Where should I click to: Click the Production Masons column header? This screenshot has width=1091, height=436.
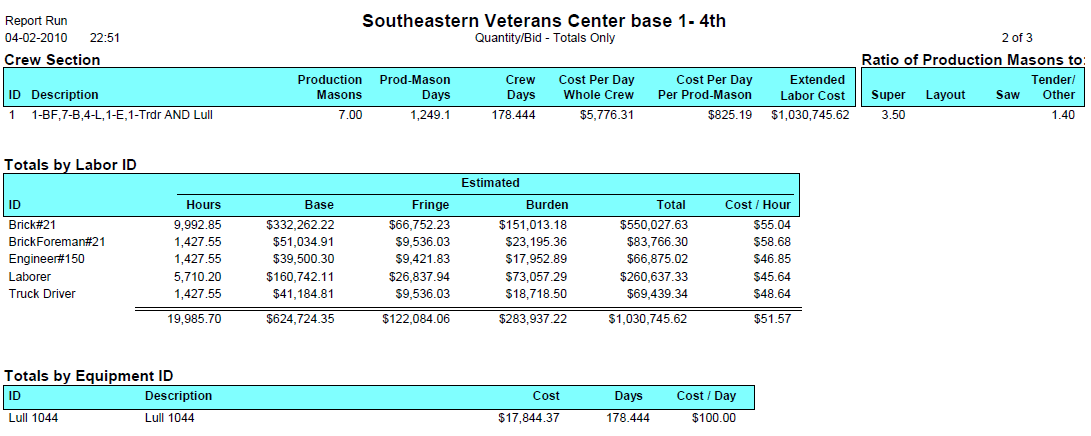pyautogui.click(x=330, y=87)
